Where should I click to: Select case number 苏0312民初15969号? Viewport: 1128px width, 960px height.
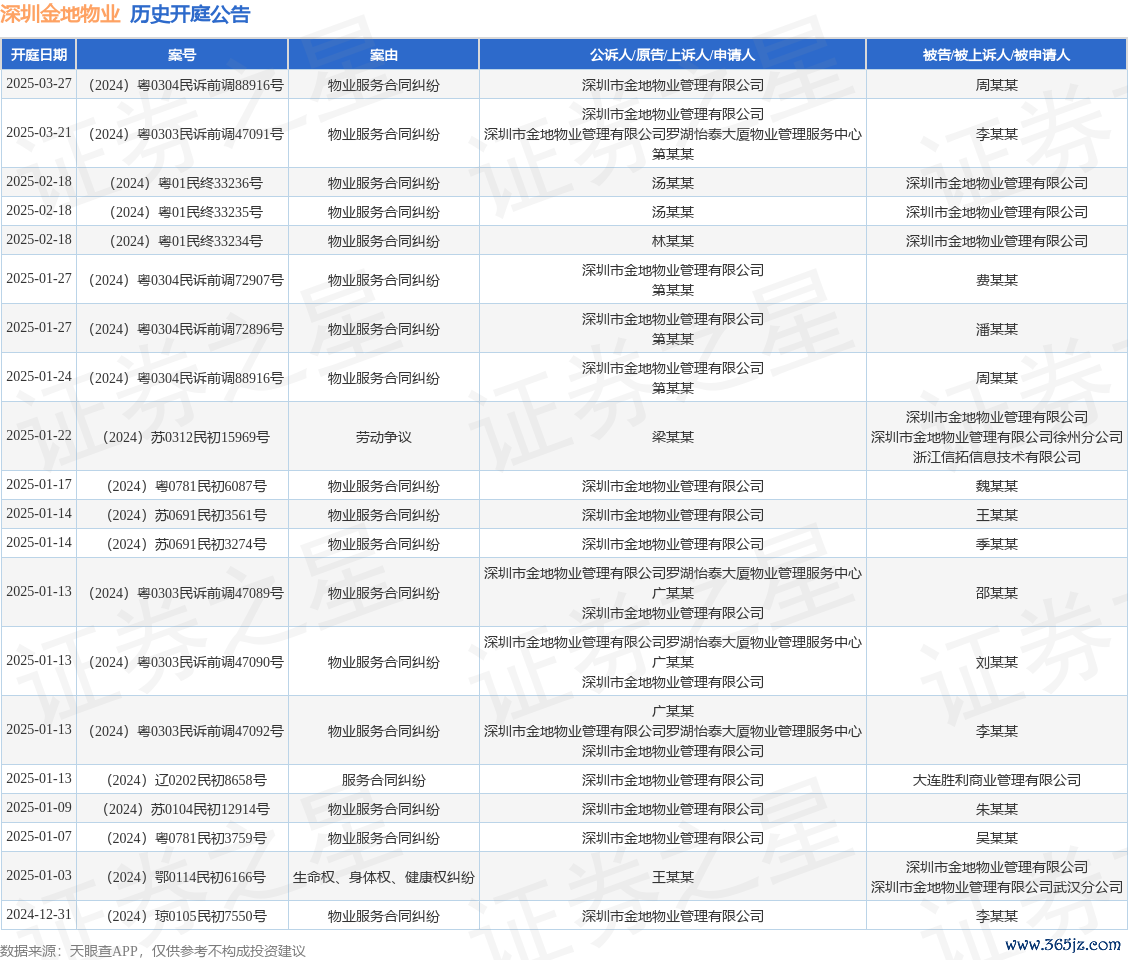click(x=186, y=437)
